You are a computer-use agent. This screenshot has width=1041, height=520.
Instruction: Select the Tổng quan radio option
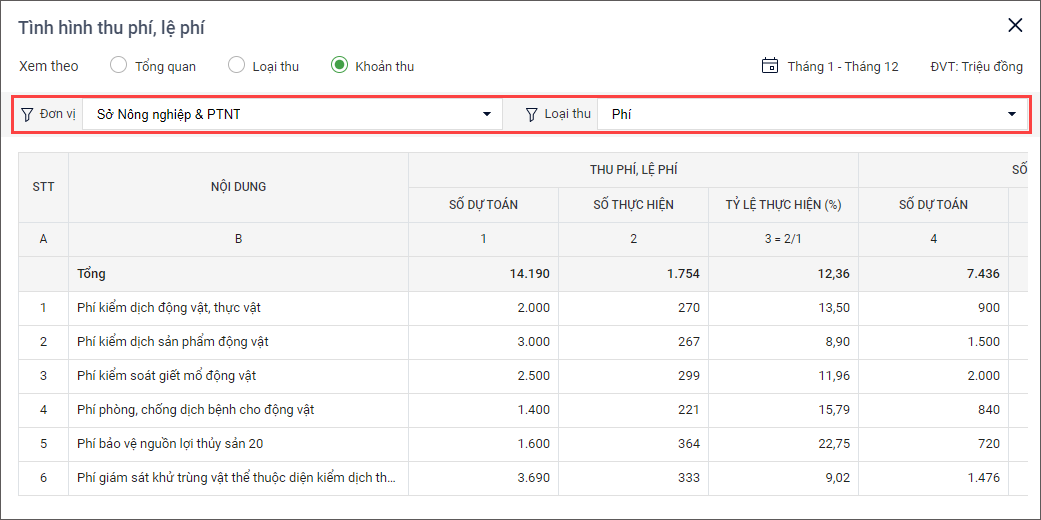pyautogui.click(x=119, y=66)
